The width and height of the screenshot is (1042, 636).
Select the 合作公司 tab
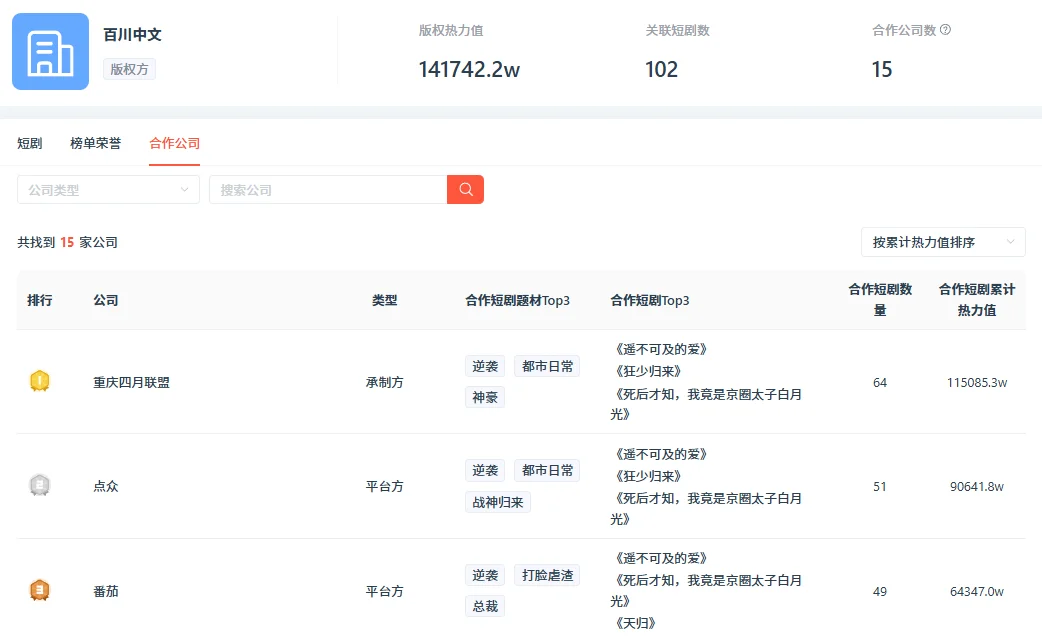point(173,143)
